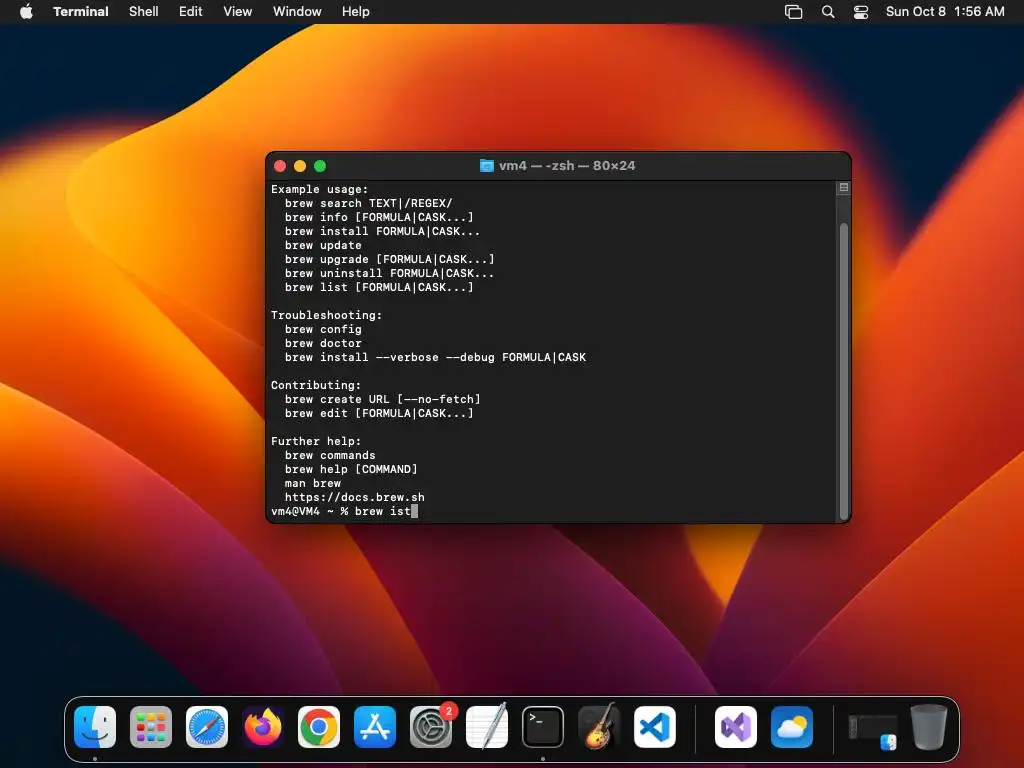Zoom Terminal with the green button
The image size is (1024, 768).
tap(320, 166)
